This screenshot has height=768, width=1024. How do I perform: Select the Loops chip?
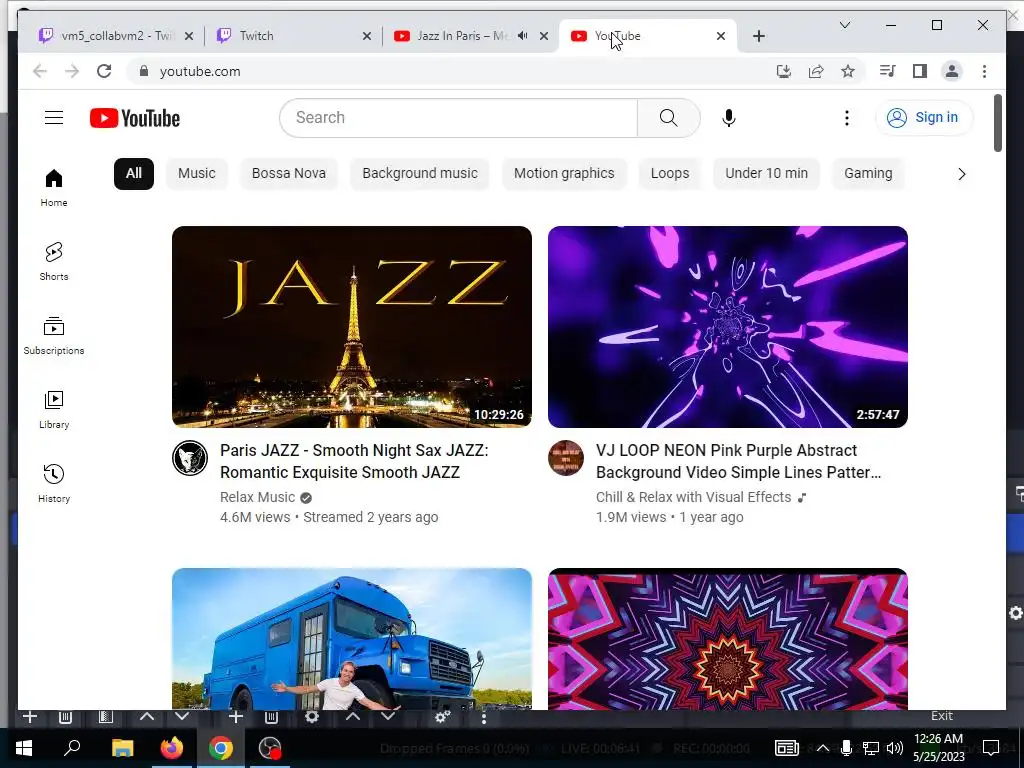[670, 174]
